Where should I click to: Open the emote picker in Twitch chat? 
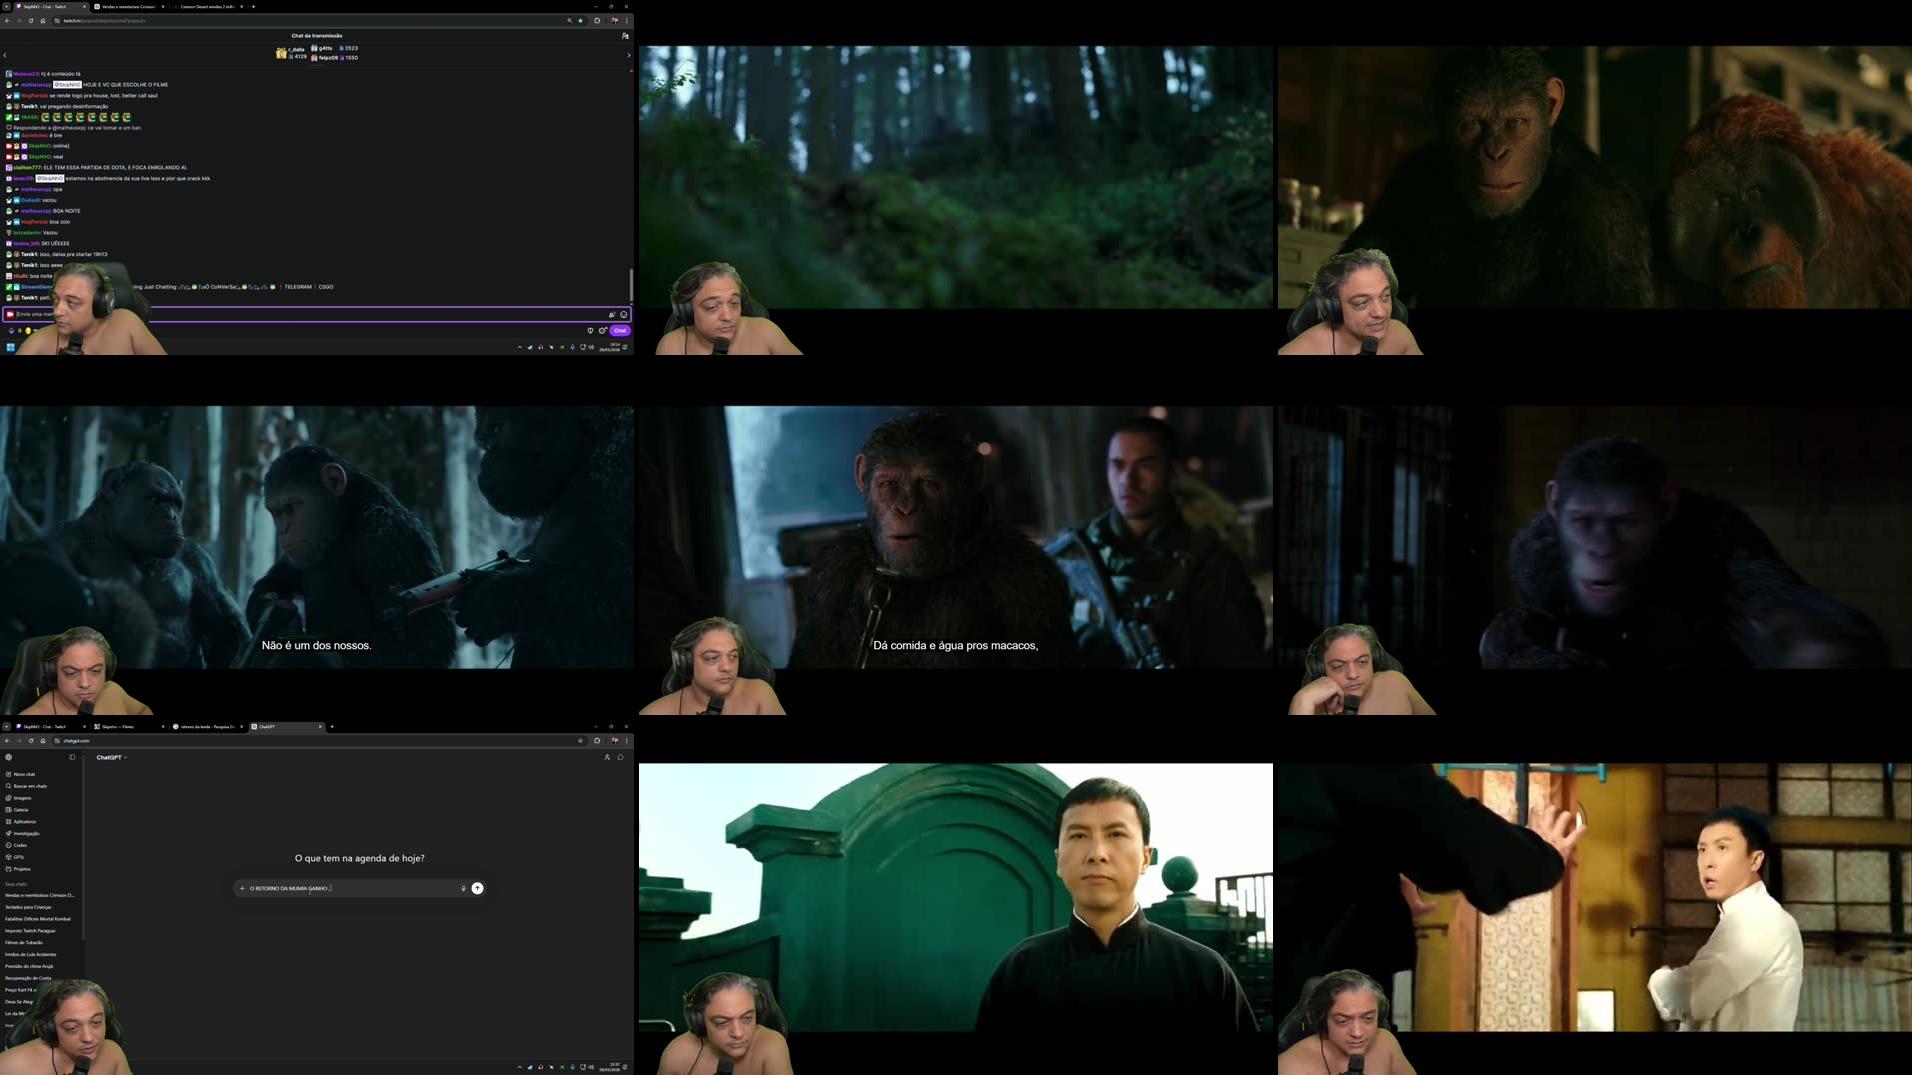tap(623, 315)
